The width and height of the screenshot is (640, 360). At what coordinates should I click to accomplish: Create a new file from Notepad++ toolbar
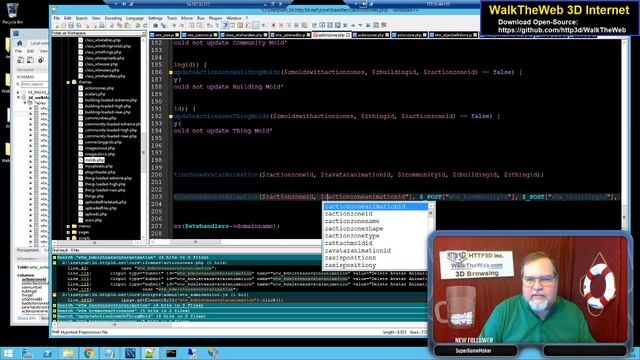[x=57, y=25]
